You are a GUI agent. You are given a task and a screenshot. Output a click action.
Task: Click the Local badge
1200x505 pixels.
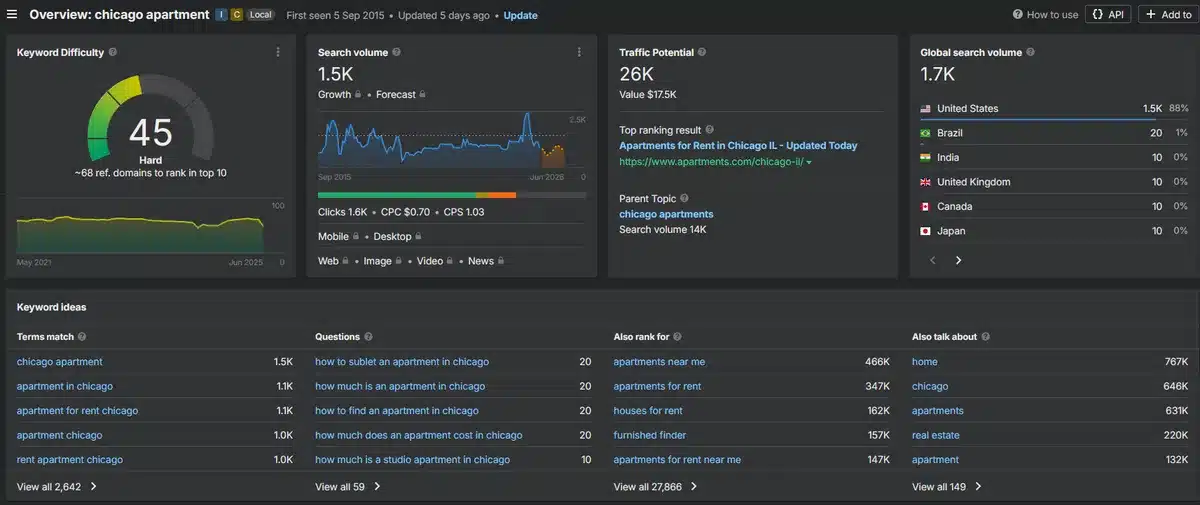pyautogui.click(x=260, y=15)
